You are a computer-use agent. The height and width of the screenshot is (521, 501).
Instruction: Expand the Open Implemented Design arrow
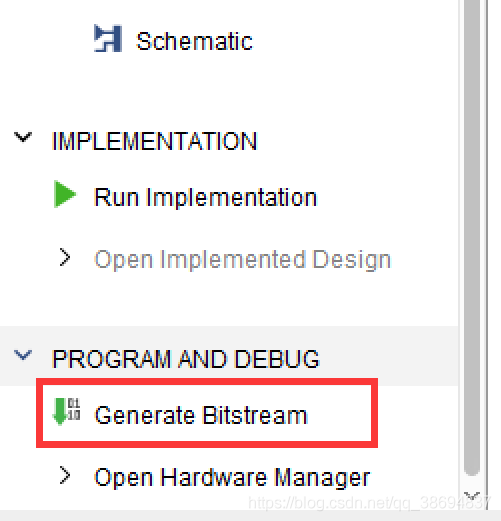pyautogui.click(x=65, y=257)
